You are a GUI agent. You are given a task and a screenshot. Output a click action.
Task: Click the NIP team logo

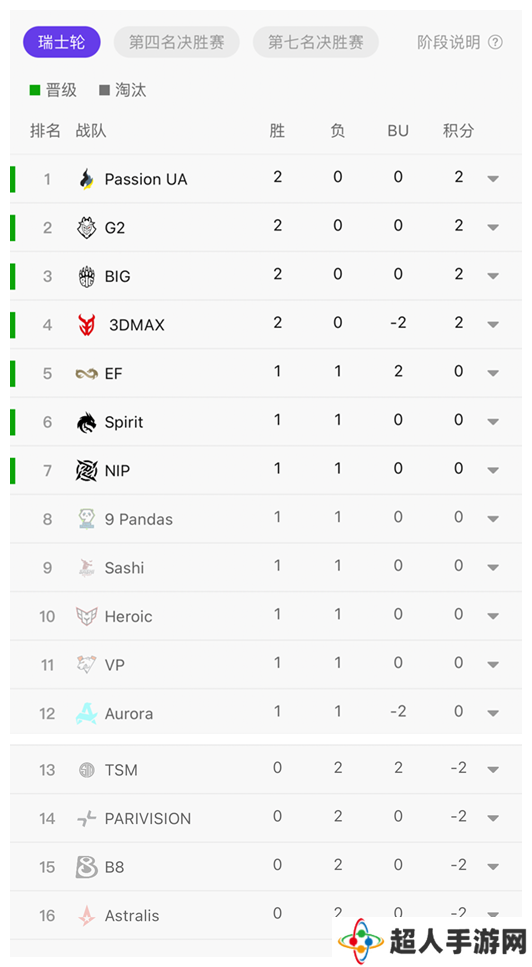pyautogui.click(x=87, y=471)
